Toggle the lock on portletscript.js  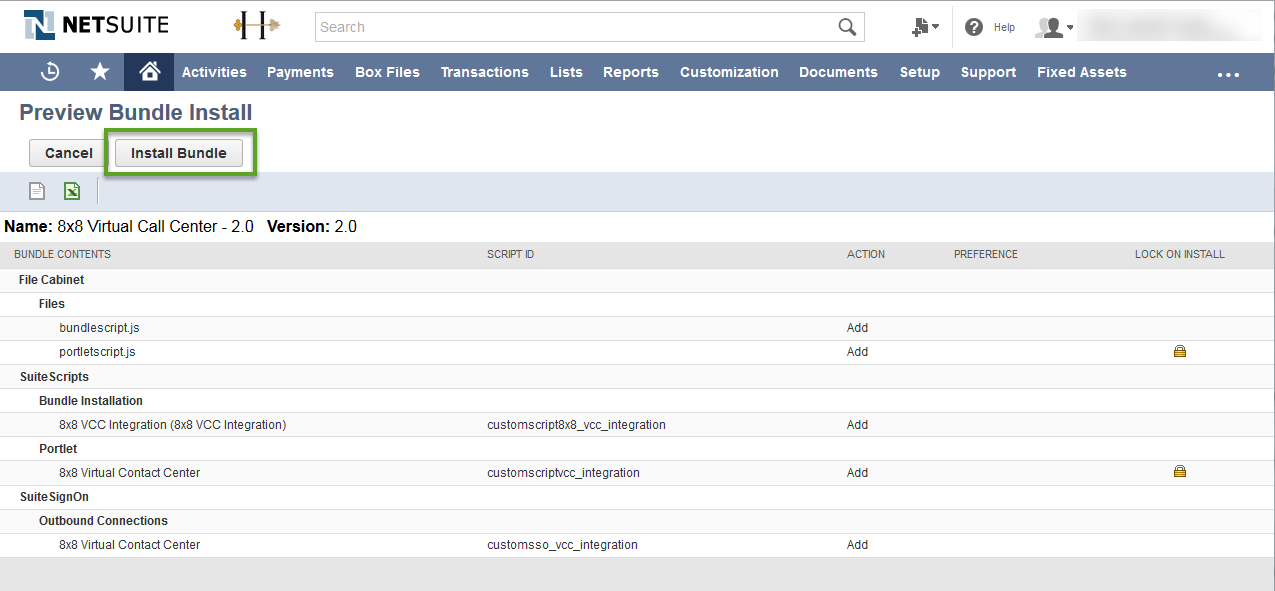point(1179,351)
